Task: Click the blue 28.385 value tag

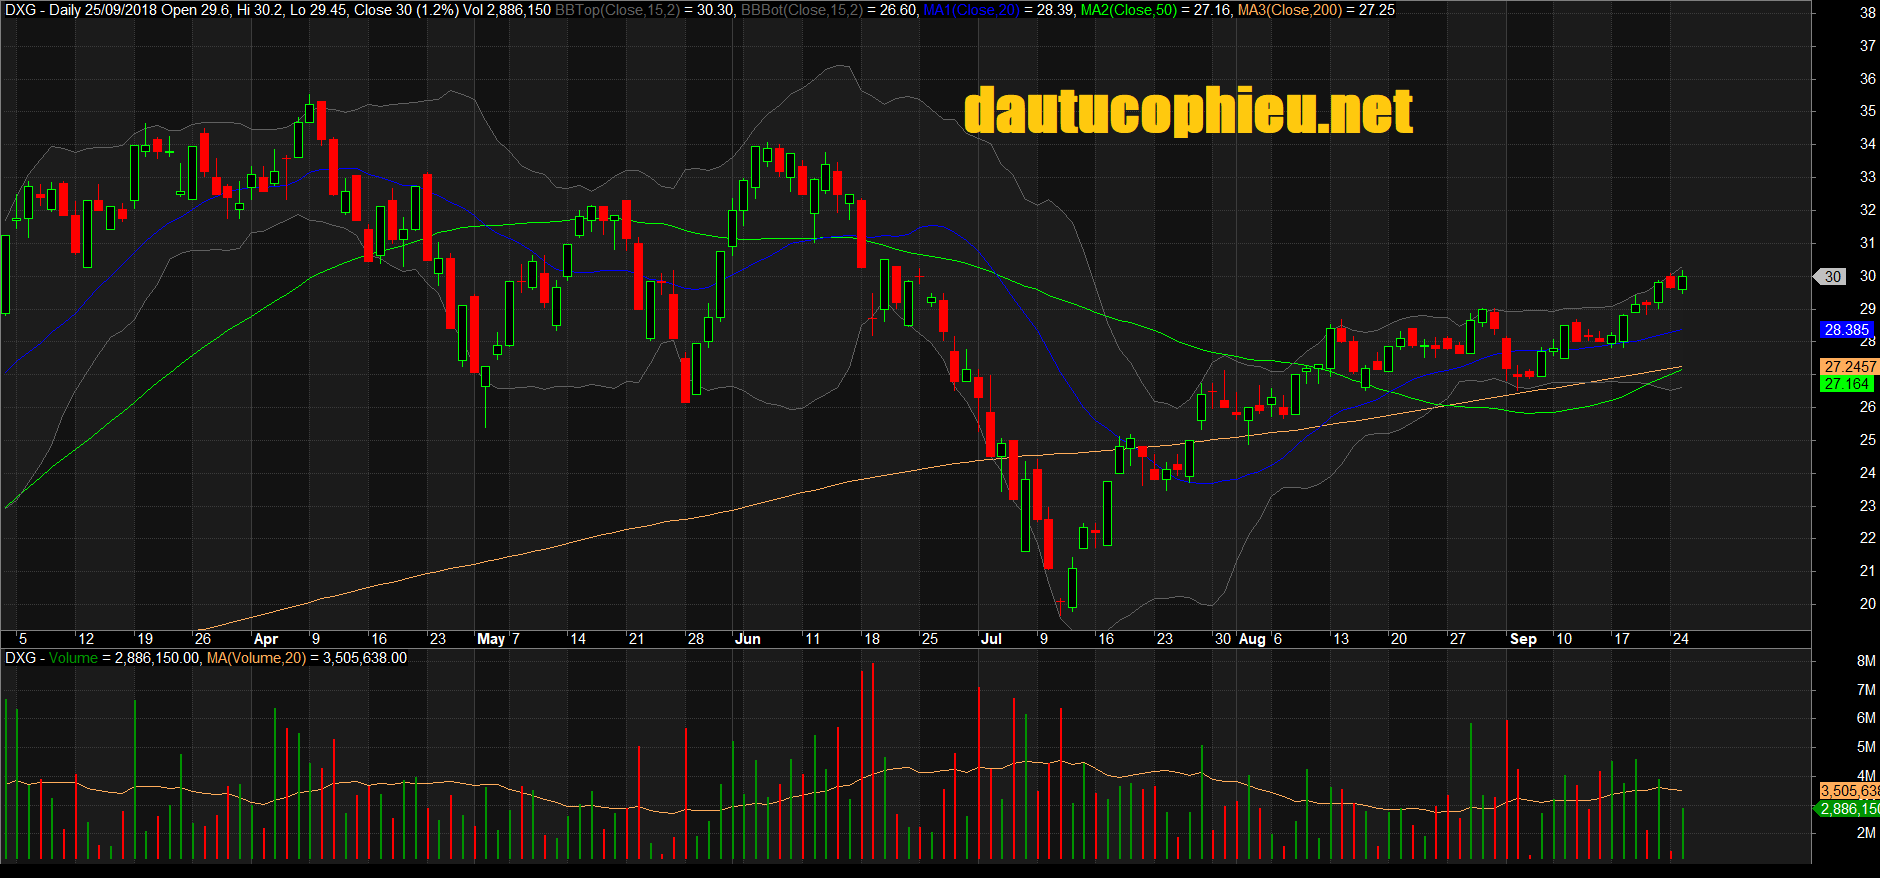Action: 1845,330
